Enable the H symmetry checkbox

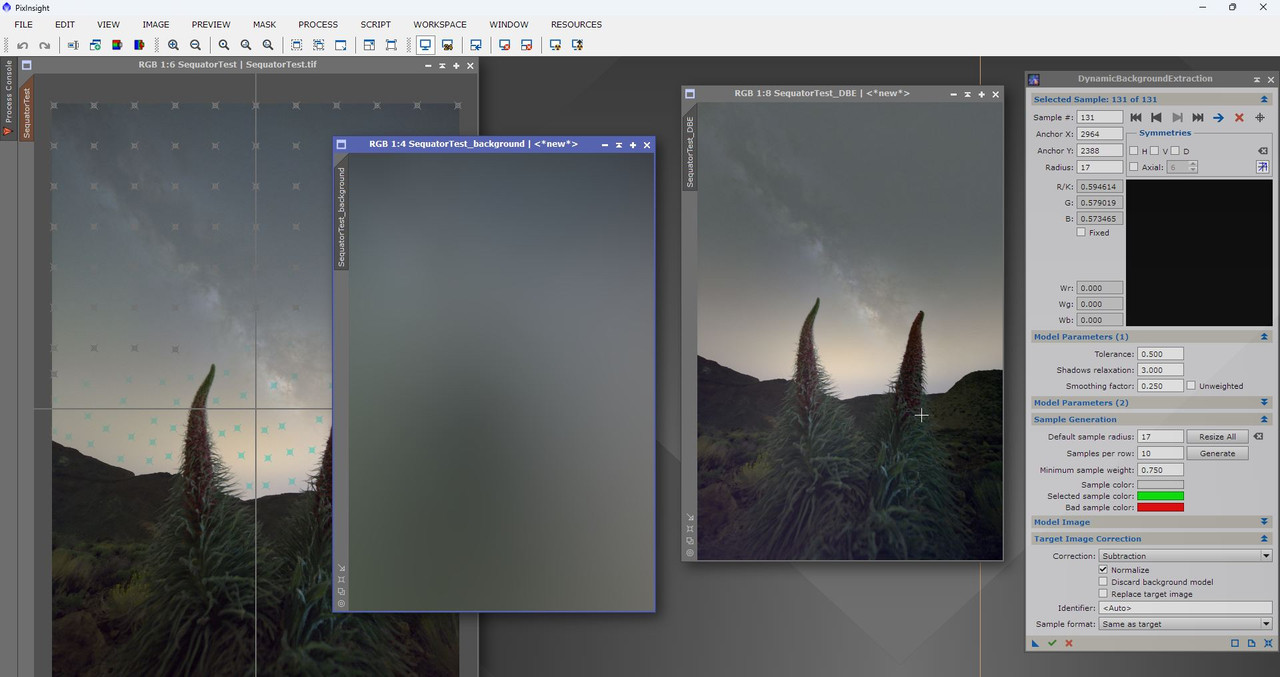point(1134,151)
